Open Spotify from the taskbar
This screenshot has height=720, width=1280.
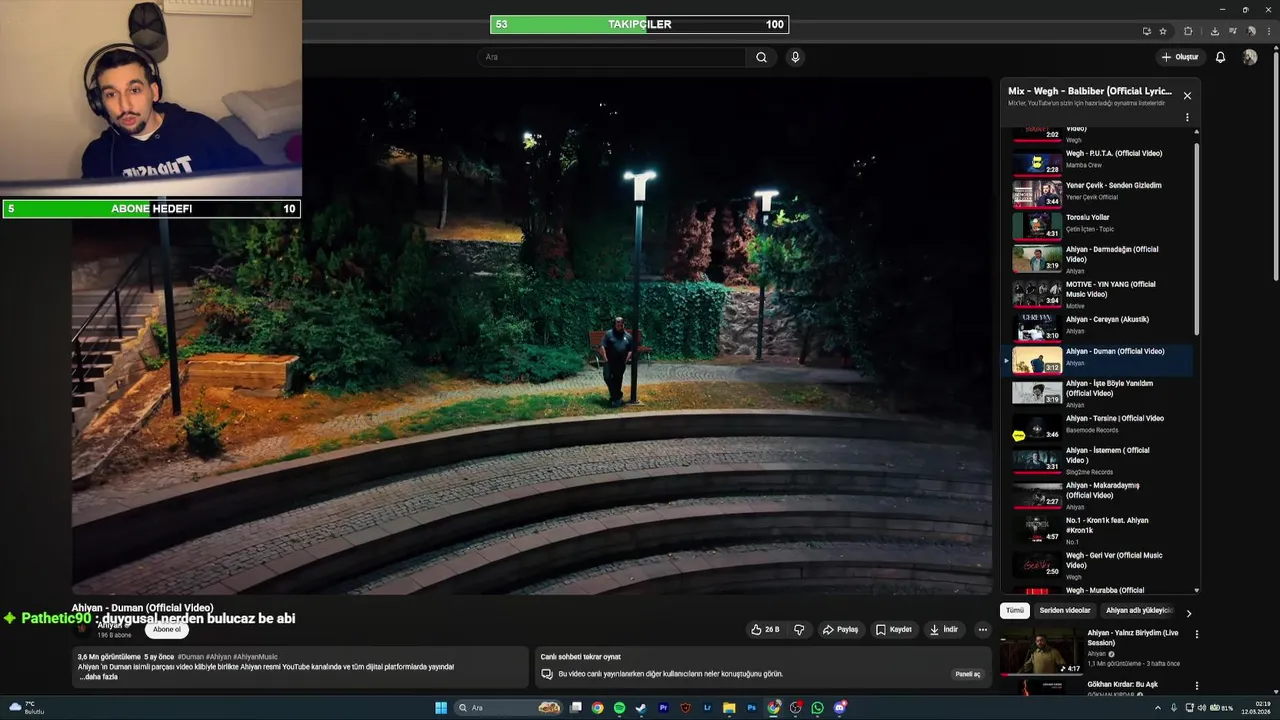click(x=619, y=708)
